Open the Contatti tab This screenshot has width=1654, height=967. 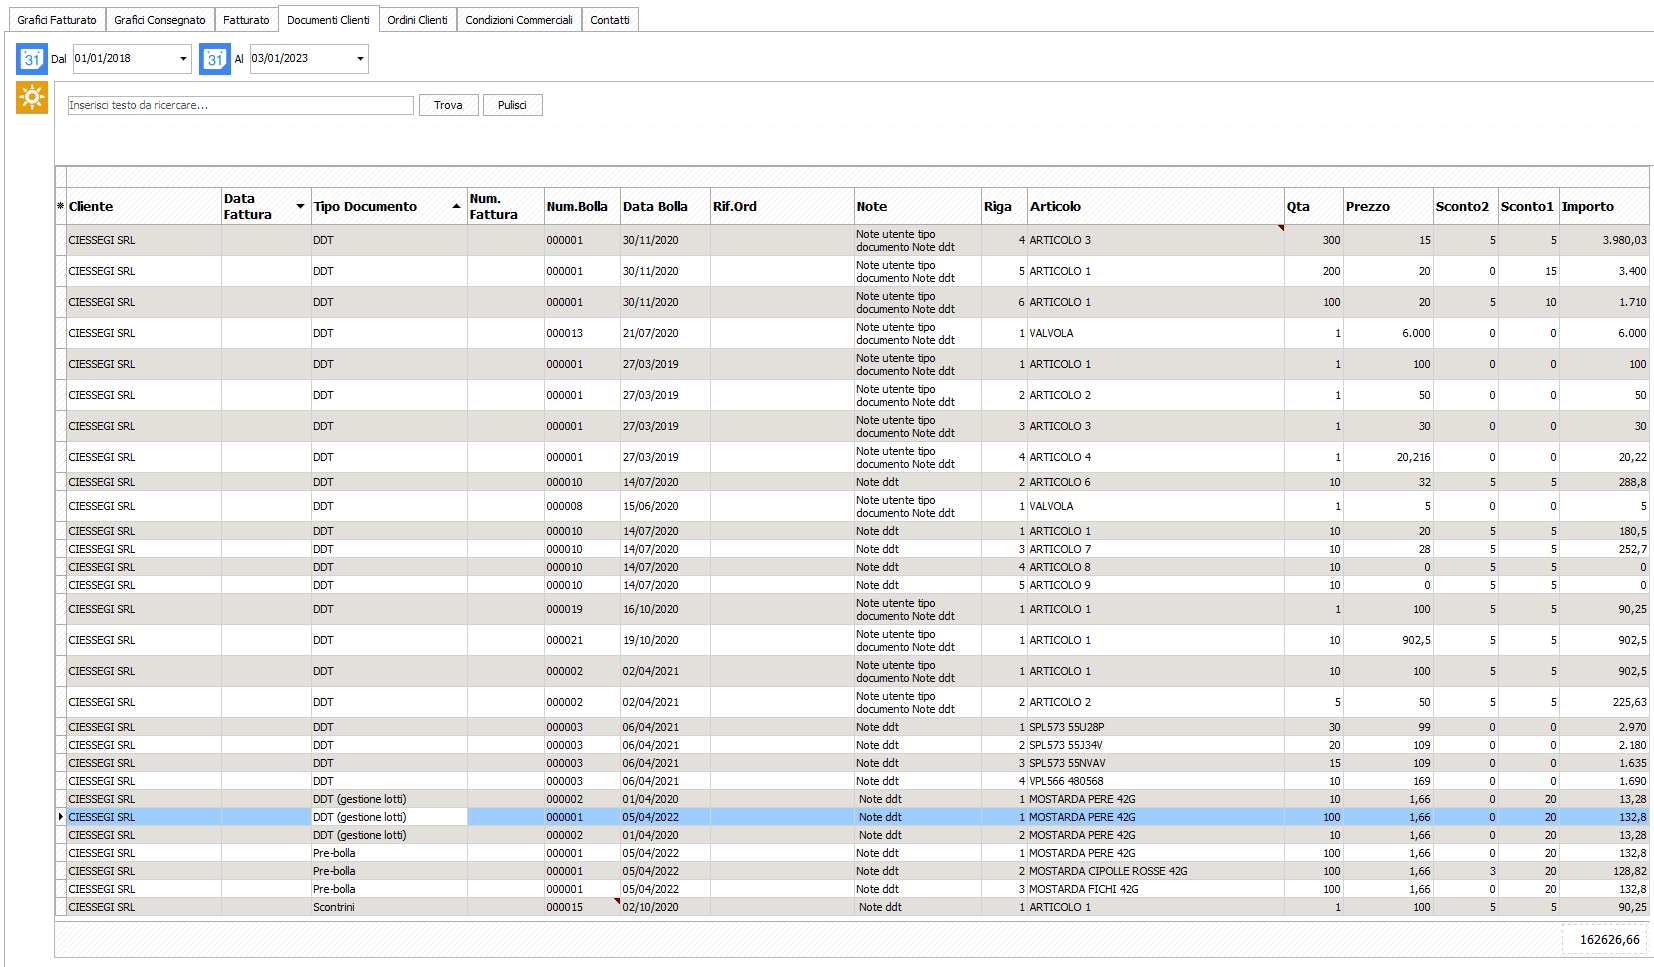(610, 20)
